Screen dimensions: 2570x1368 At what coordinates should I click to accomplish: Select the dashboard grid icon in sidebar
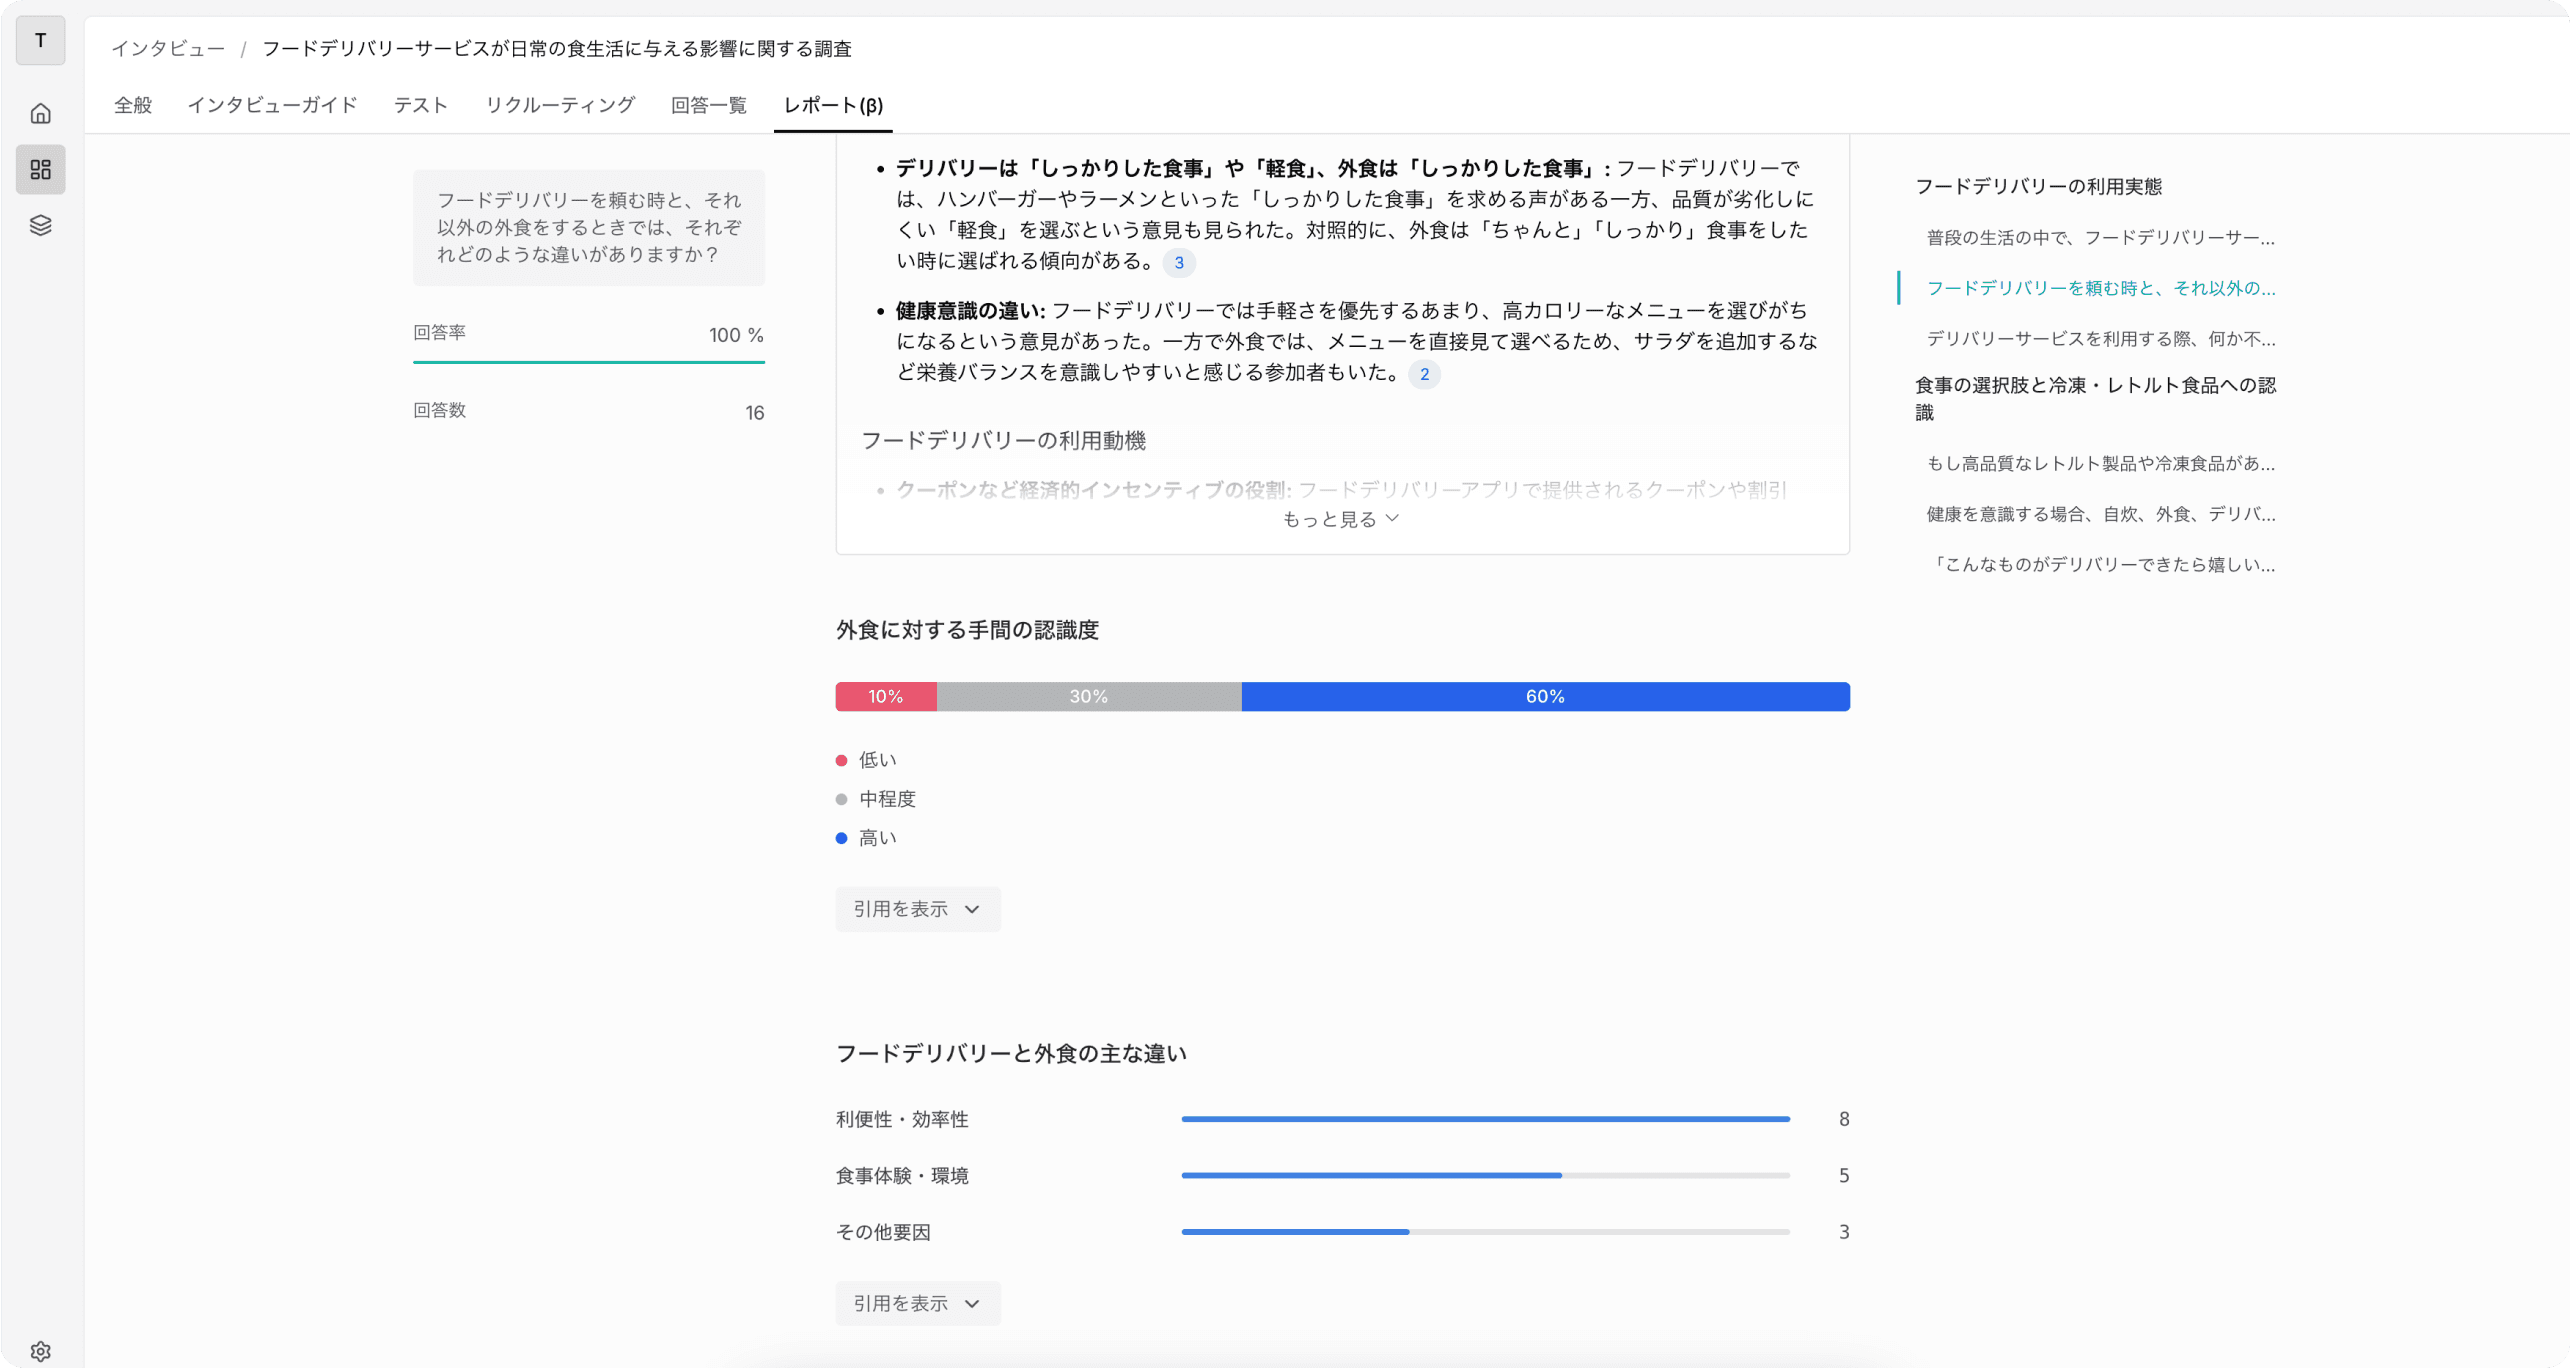point(40,169)
